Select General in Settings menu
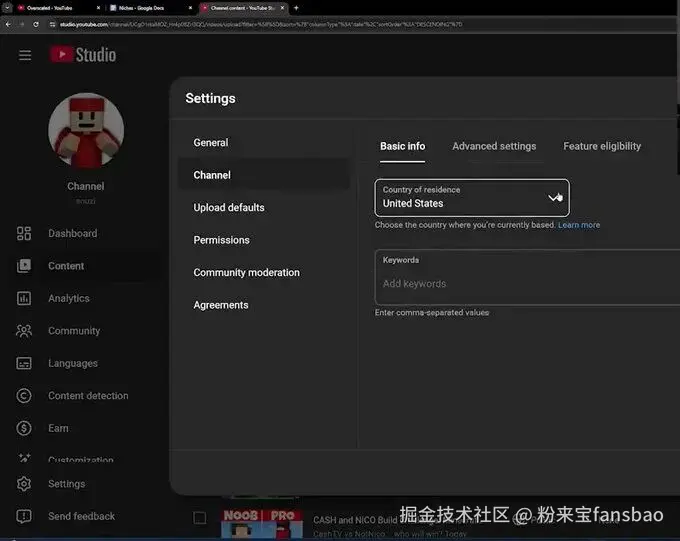680x541 pixels. coord(211,143)
